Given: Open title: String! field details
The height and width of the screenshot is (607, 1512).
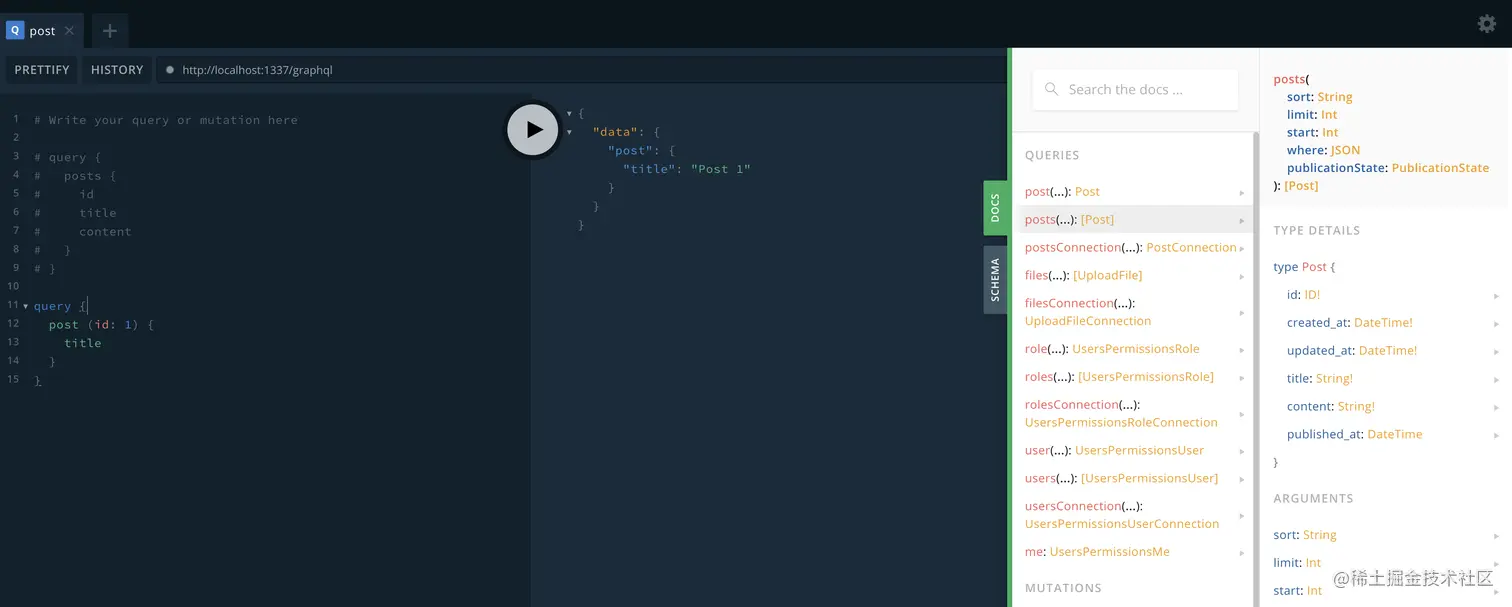Looking at the screenshot, I should point(1386,379).
